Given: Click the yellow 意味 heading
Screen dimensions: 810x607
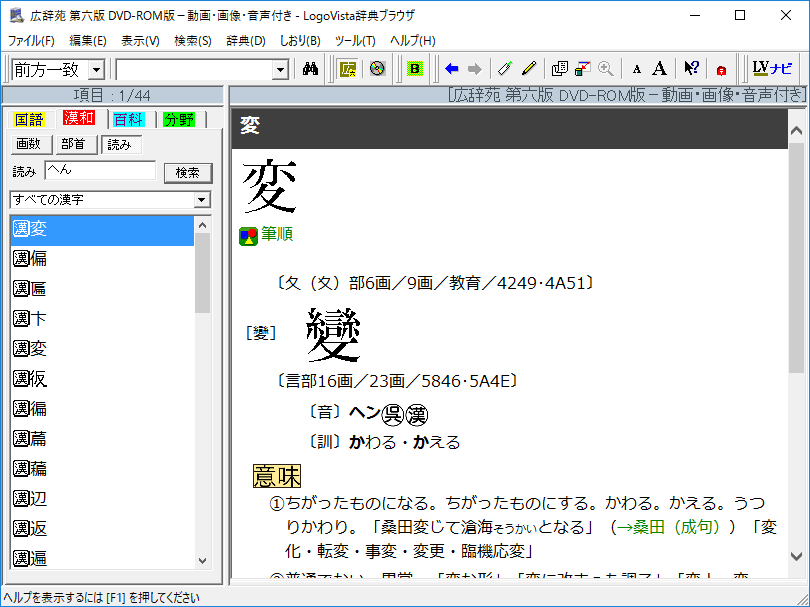Looking at the screenshot, I should click(x=277, y=476).
